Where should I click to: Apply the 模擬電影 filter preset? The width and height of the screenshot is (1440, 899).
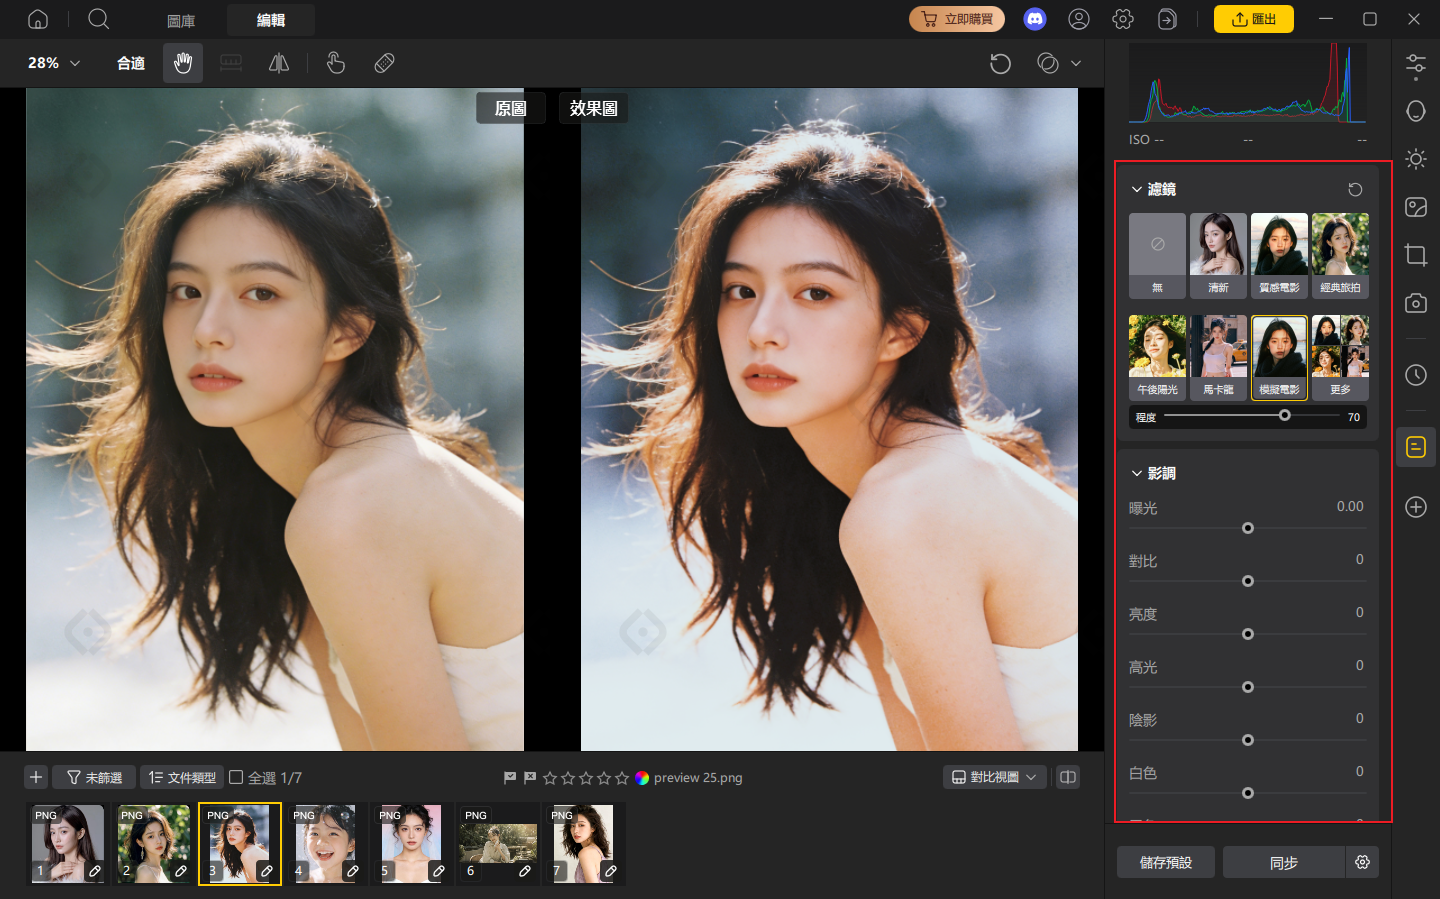tap(1279, 357)
